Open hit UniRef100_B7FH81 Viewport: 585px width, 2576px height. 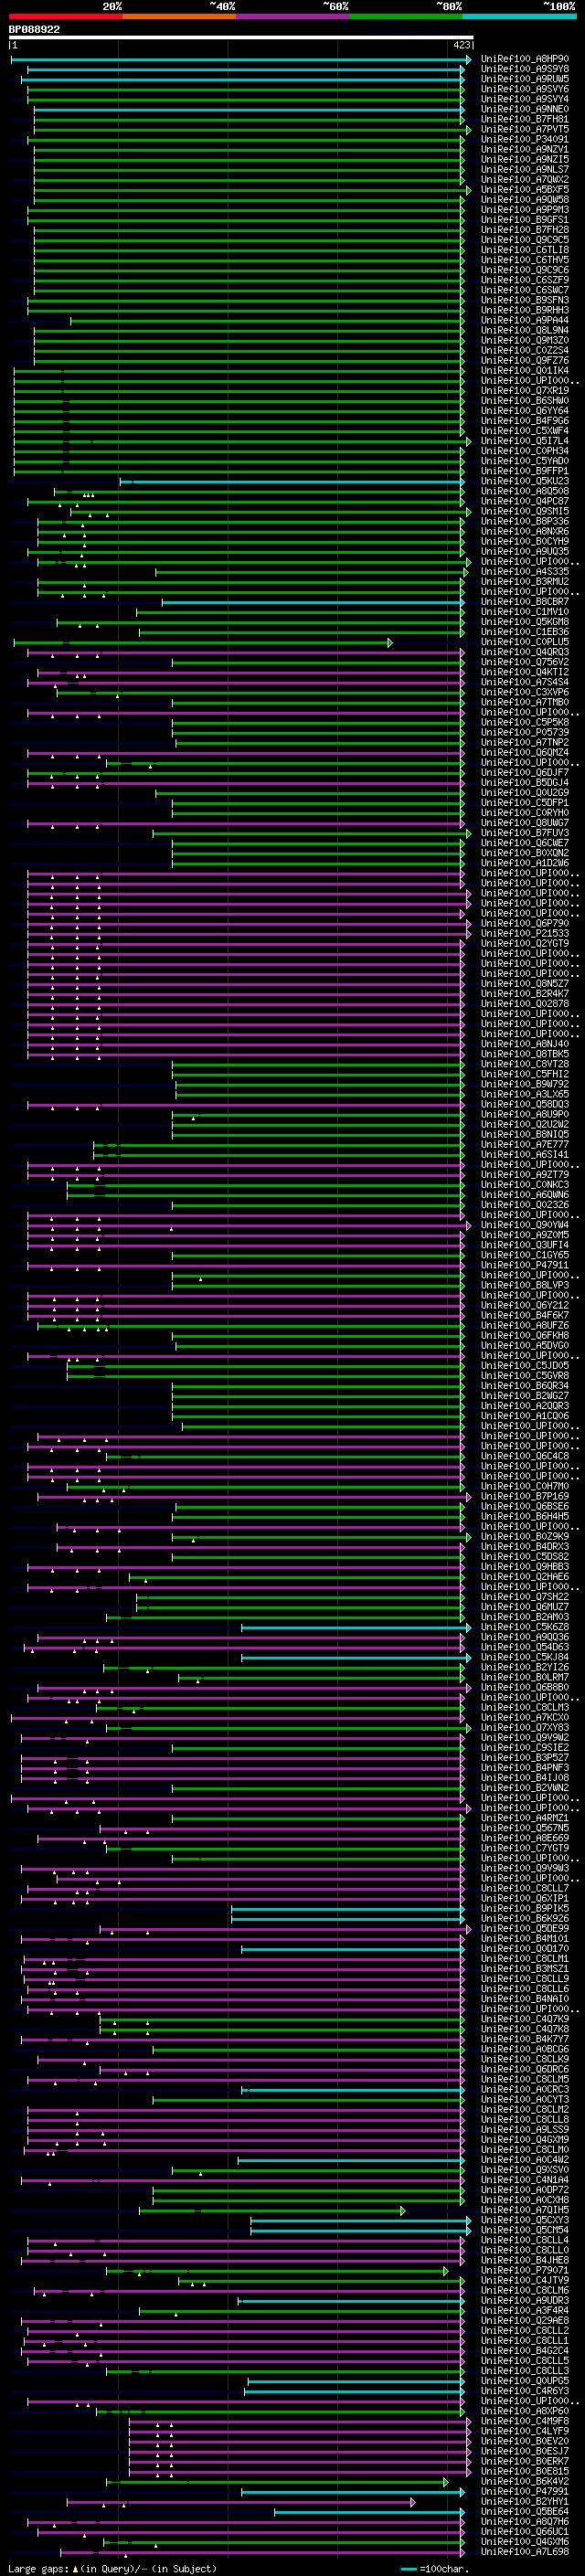click(x=524, y=119)
